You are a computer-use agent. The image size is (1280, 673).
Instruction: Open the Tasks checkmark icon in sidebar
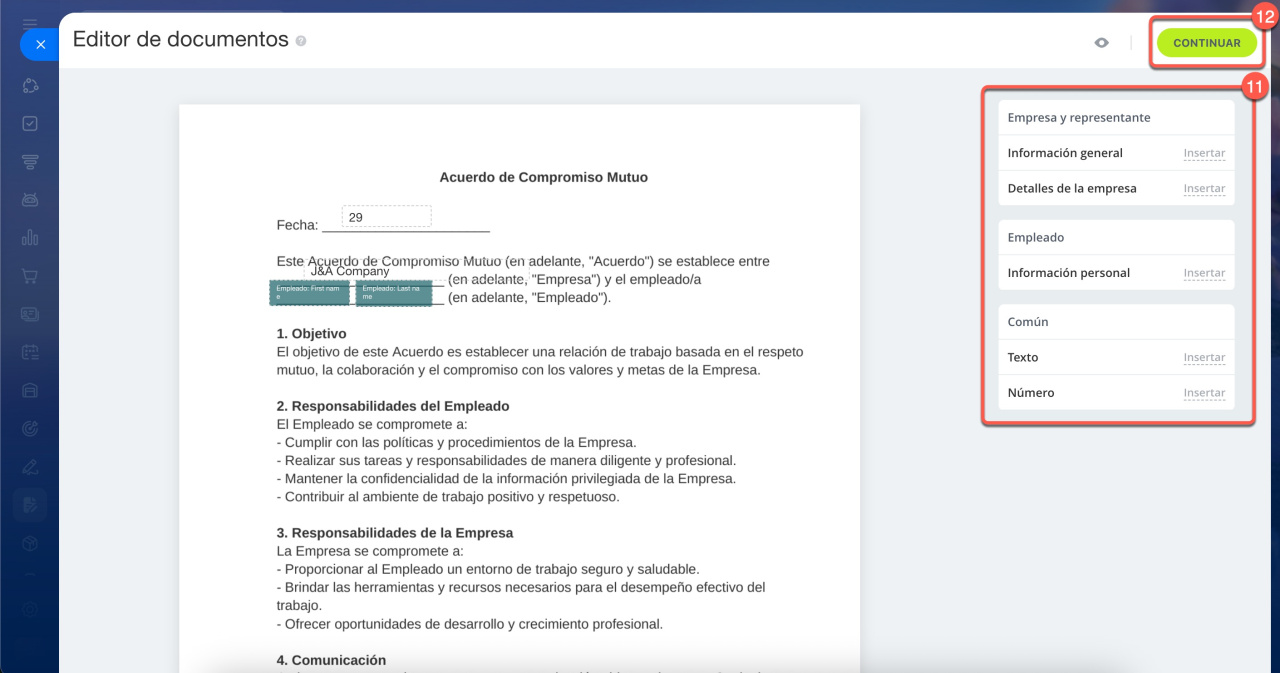coord(30,123)
